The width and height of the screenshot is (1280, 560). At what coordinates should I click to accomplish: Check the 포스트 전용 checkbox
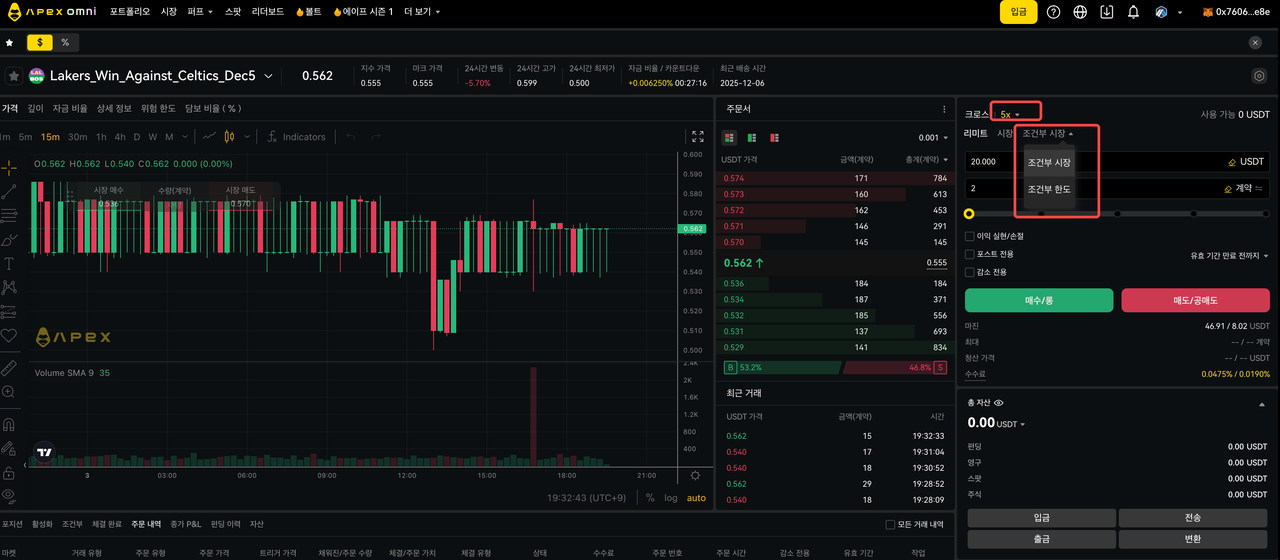(970, 254)
